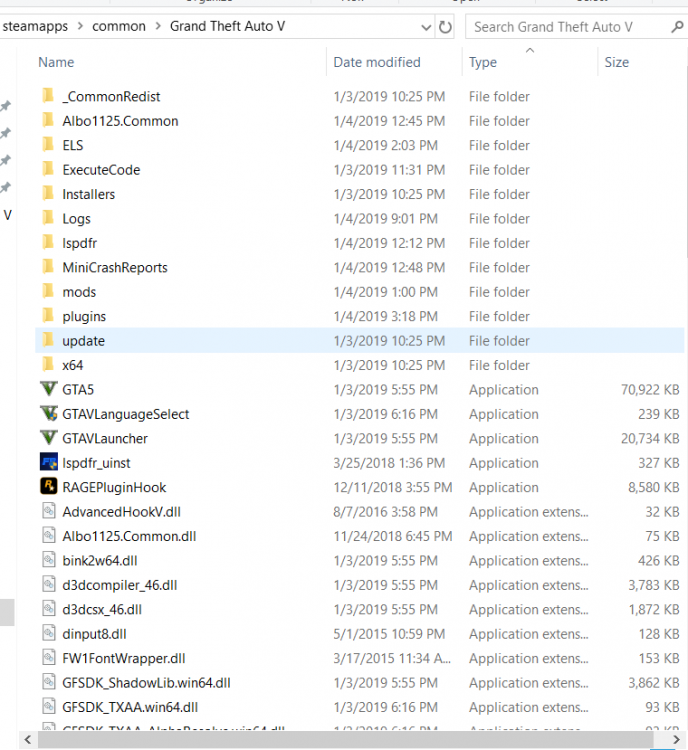Click the 11/24/2018 6:45 PM date

pyautogui.click(x=393, y=536)
